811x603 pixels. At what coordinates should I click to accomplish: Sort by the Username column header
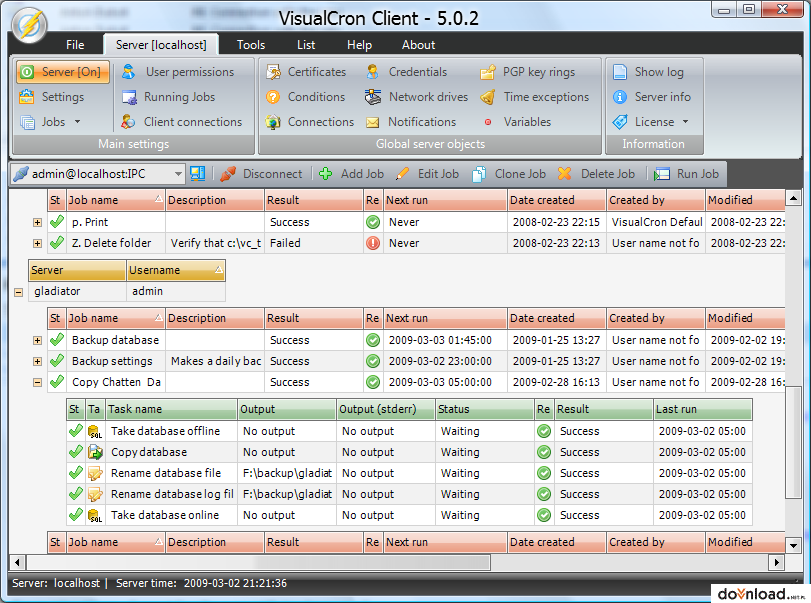(176, 270)
